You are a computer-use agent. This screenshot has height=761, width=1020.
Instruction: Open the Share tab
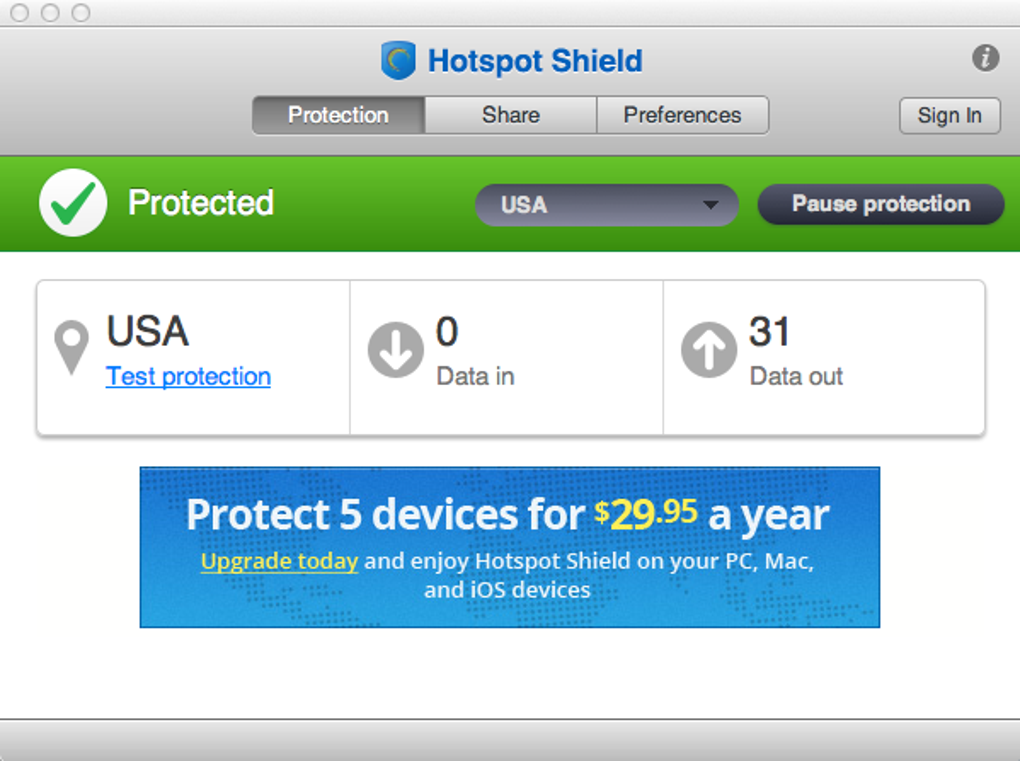click(x=510, y=115)
